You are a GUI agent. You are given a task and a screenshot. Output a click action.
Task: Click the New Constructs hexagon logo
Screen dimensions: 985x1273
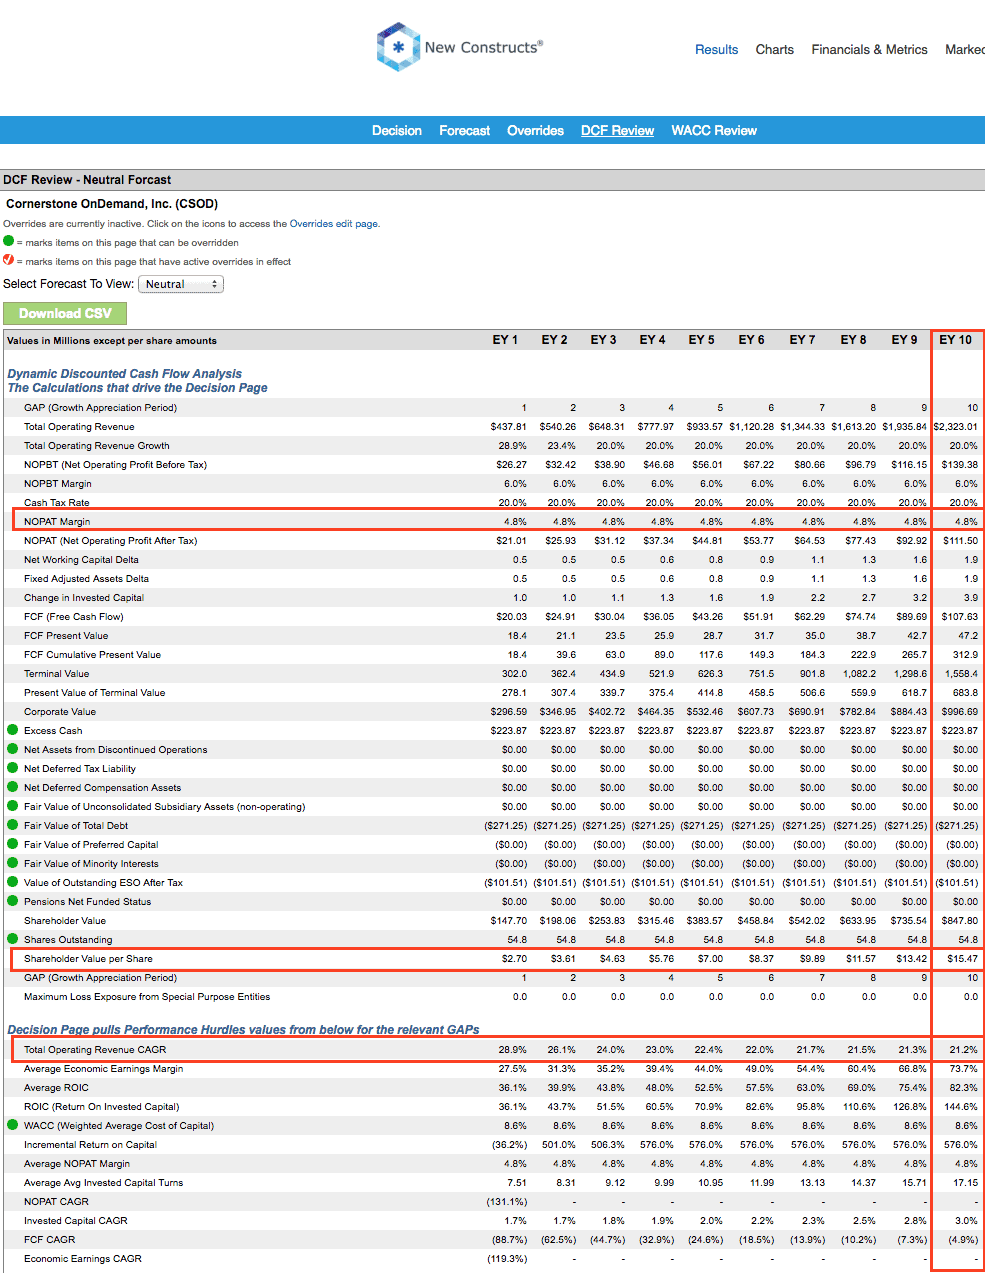[398, 47]
